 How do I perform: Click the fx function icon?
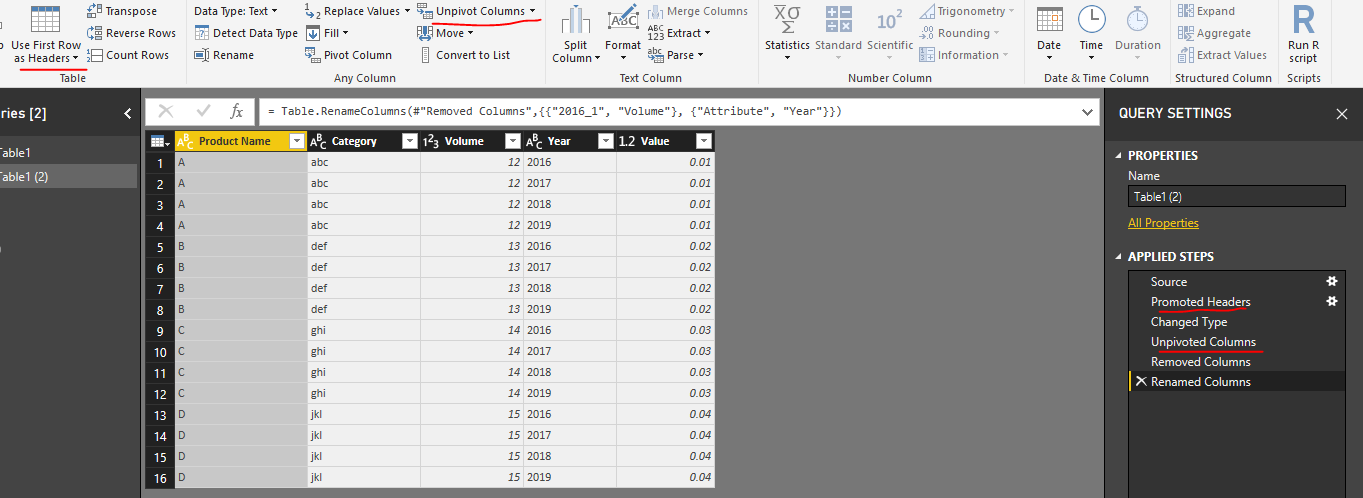pos(237,112)
